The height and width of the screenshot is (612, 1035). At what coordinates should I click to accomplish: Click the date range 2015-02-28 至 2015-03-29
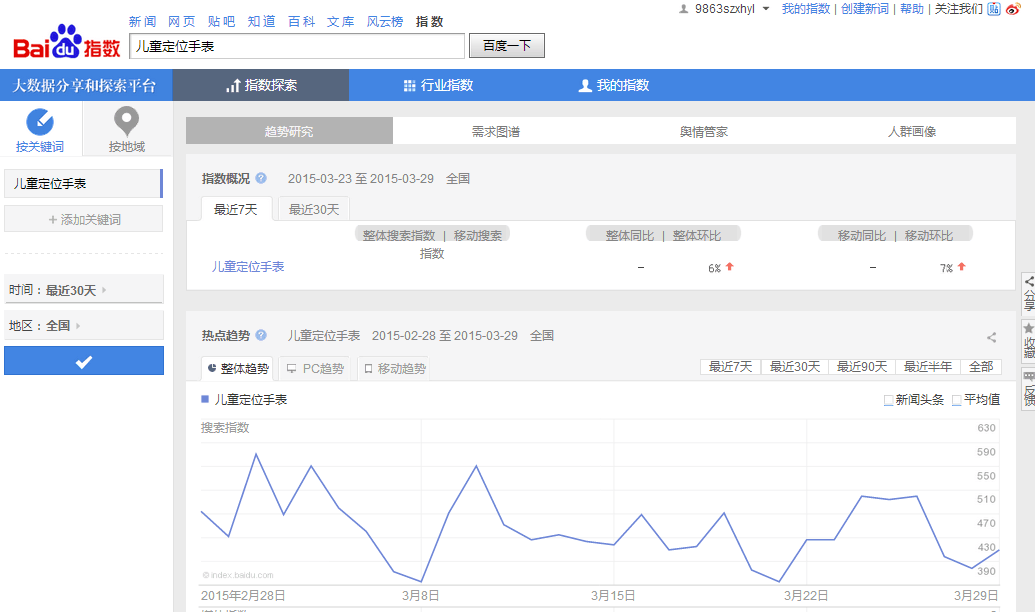click(x=445, y=335)
